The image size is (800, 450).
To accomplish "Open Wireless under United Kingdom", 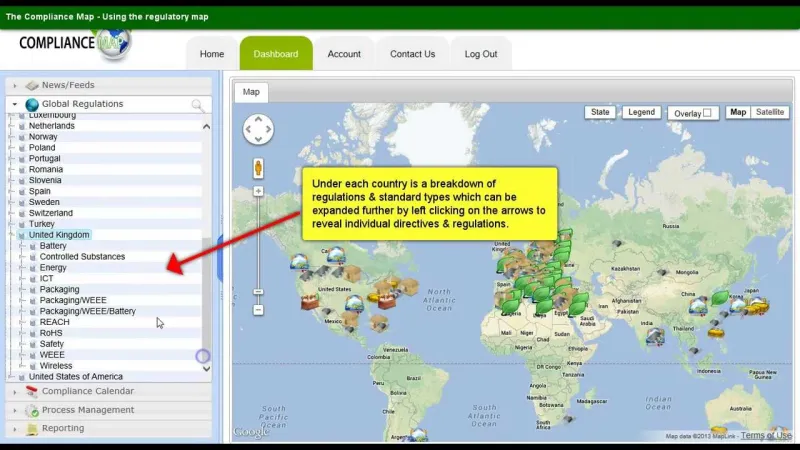I will pos(56,366).
